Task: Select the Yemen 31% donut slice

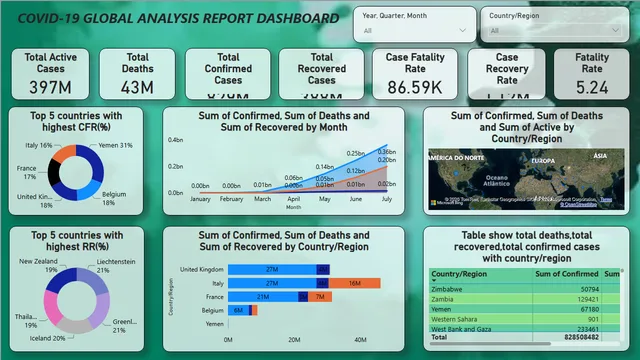Action: pyautogui.click(x=94, y=161)
